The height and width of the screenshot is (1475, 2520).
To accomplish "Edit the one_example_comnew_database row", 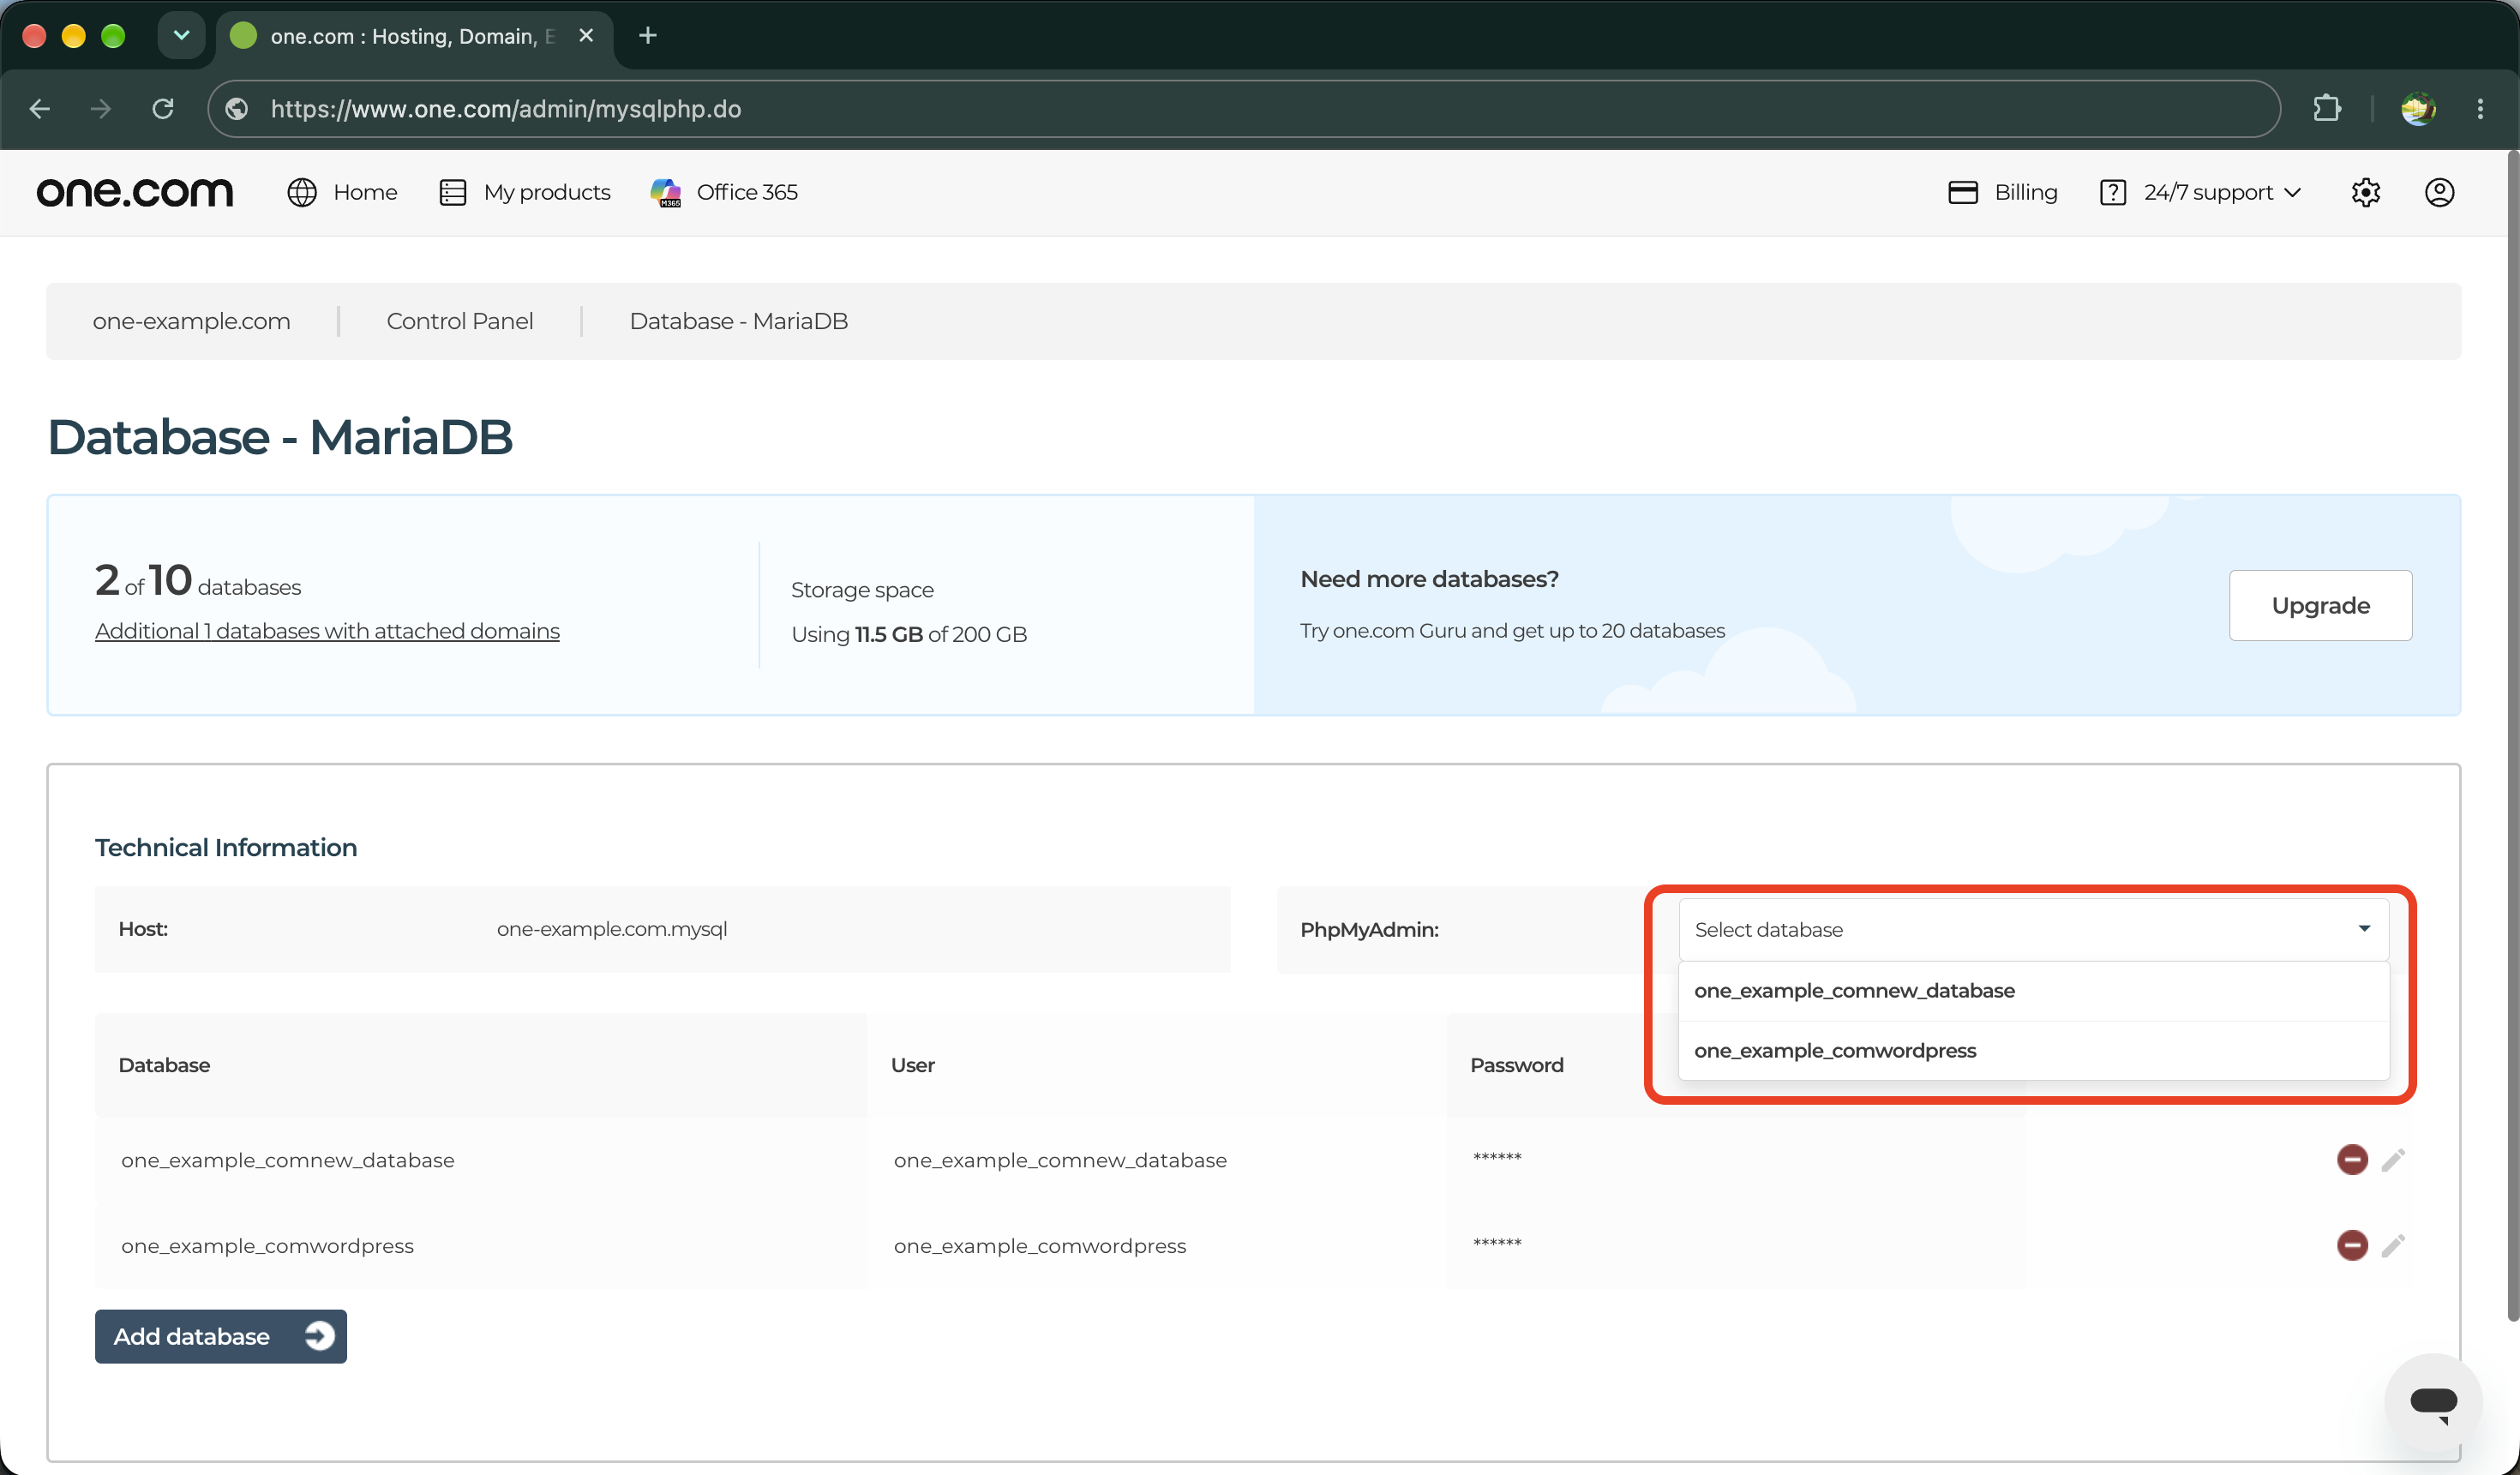I will point(2393,1159).
